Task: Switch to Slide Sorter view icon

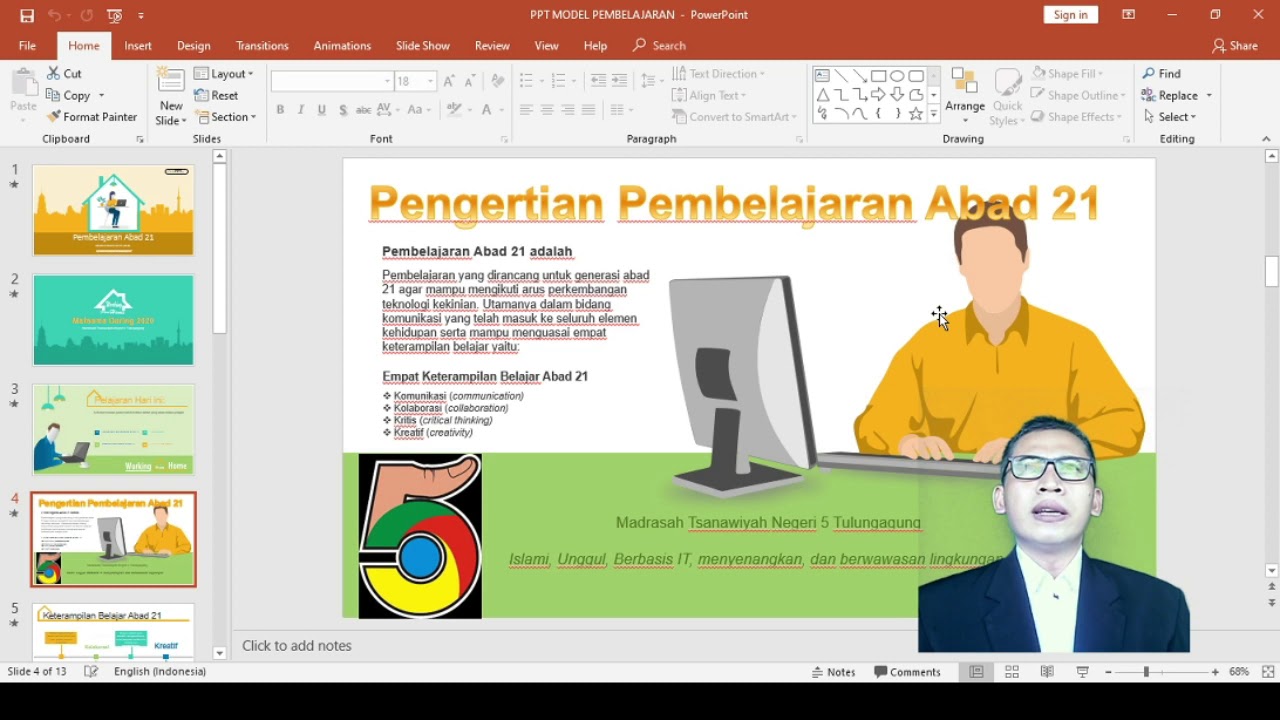Action: [1012, 672]
